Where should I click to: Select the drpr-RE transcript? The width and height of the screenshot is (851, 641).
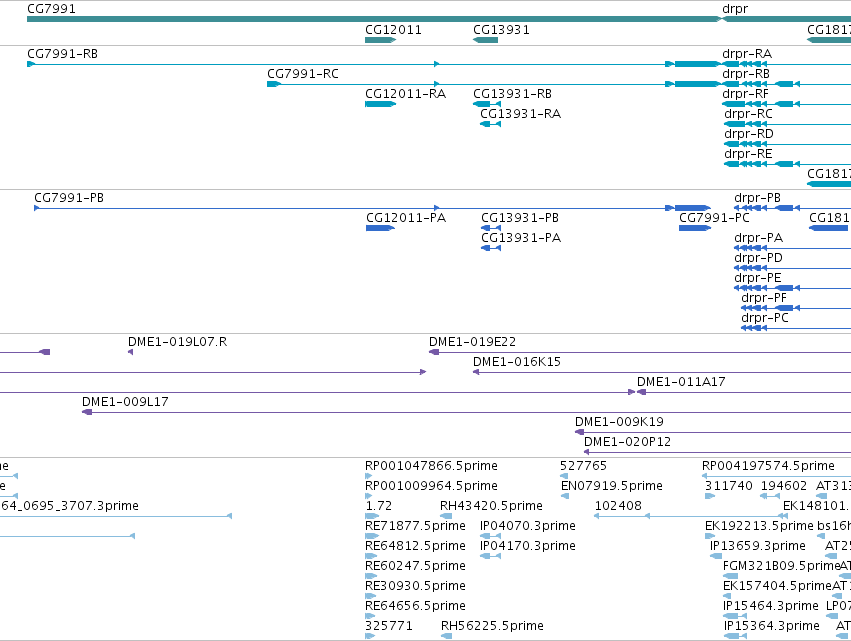coord(748,154)
